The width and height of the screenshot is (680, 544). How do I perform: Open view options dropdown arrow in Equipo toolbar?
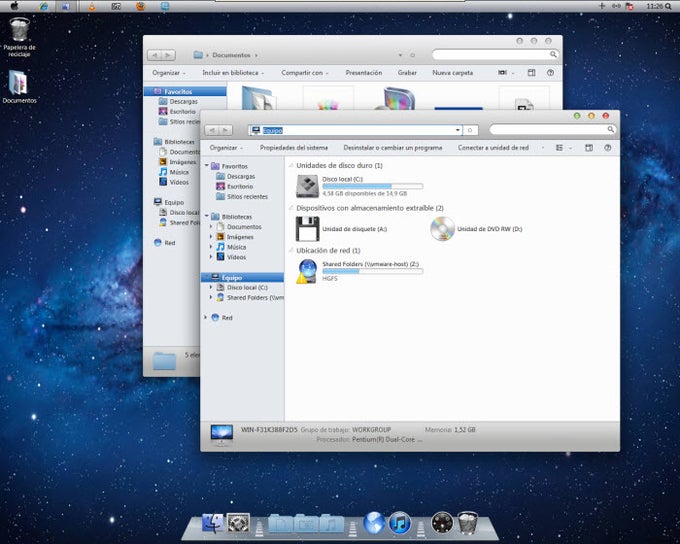570,148
